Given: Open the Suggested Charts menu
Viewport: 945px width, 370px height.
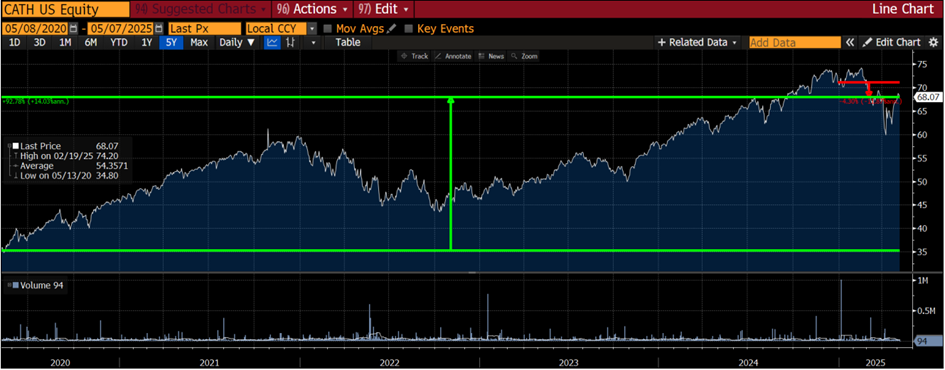Looking at the screenshot, I should (x=201, y=10).
